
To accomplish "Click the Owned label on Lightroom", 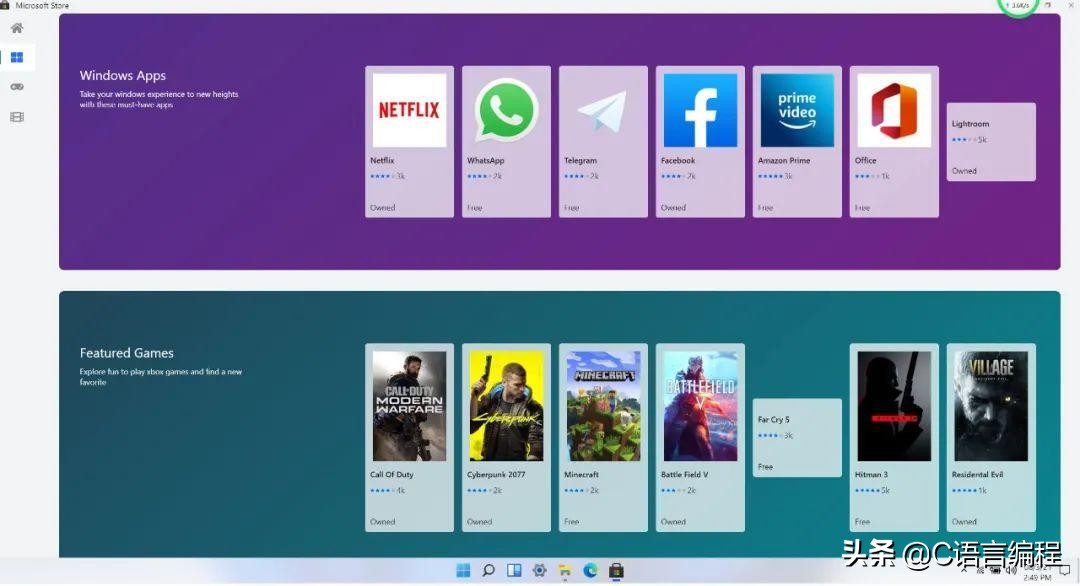I will pyautogui.click(x=964, y=170).
